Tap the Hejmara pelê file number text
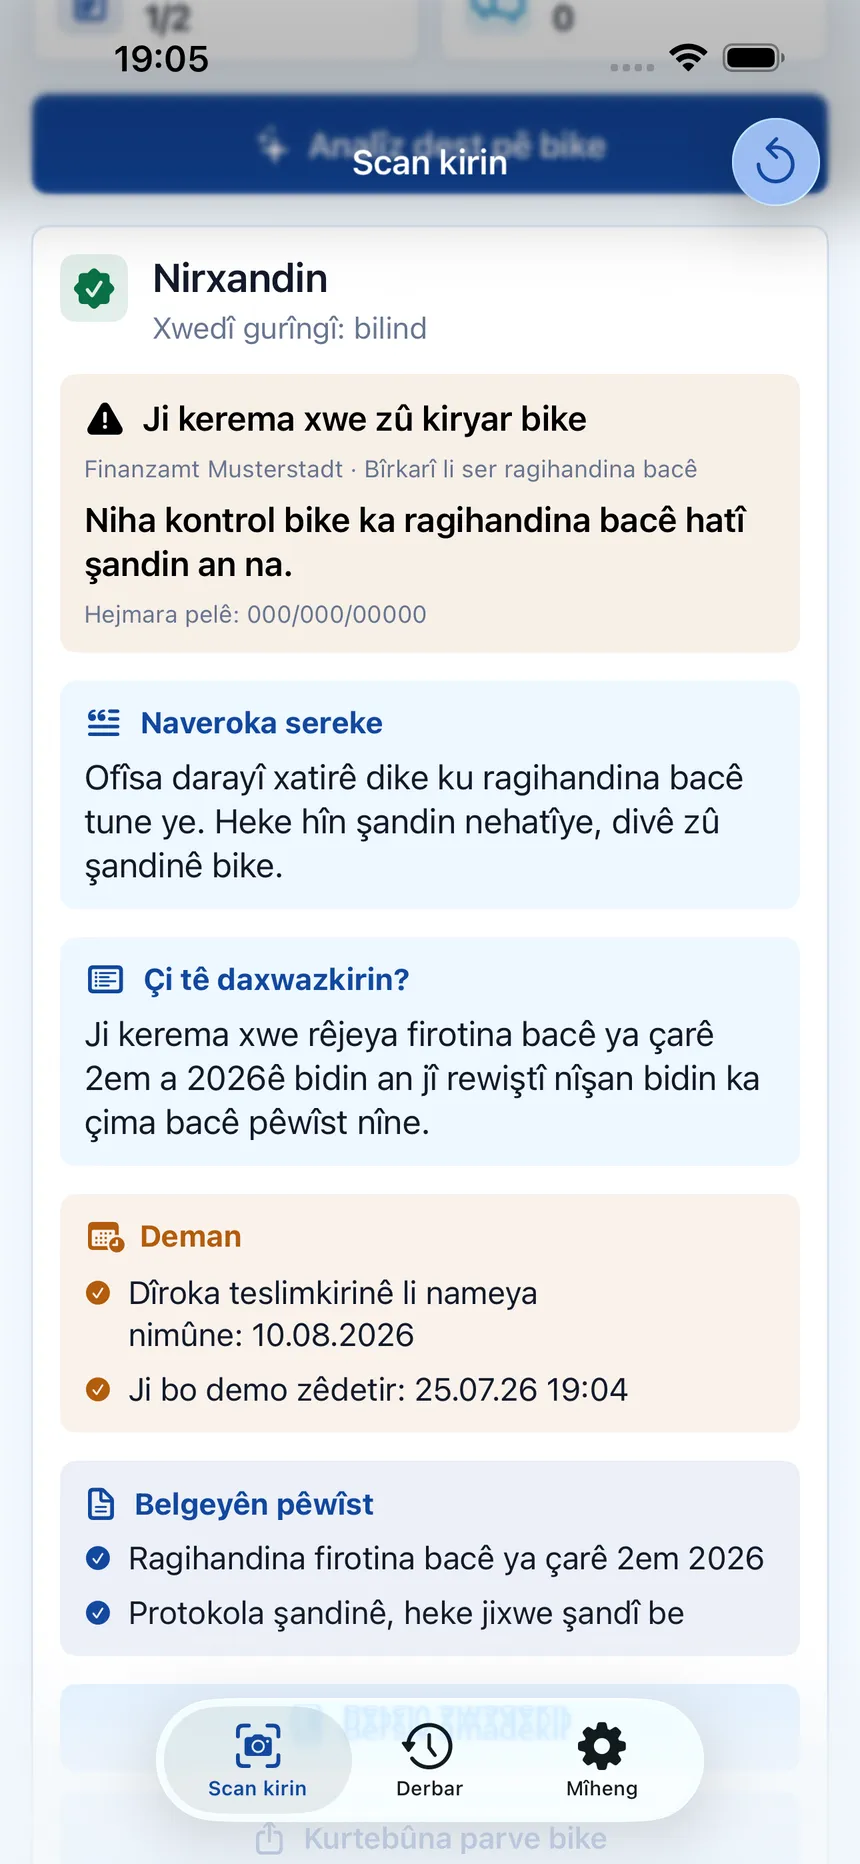 [x=255, y=614]
